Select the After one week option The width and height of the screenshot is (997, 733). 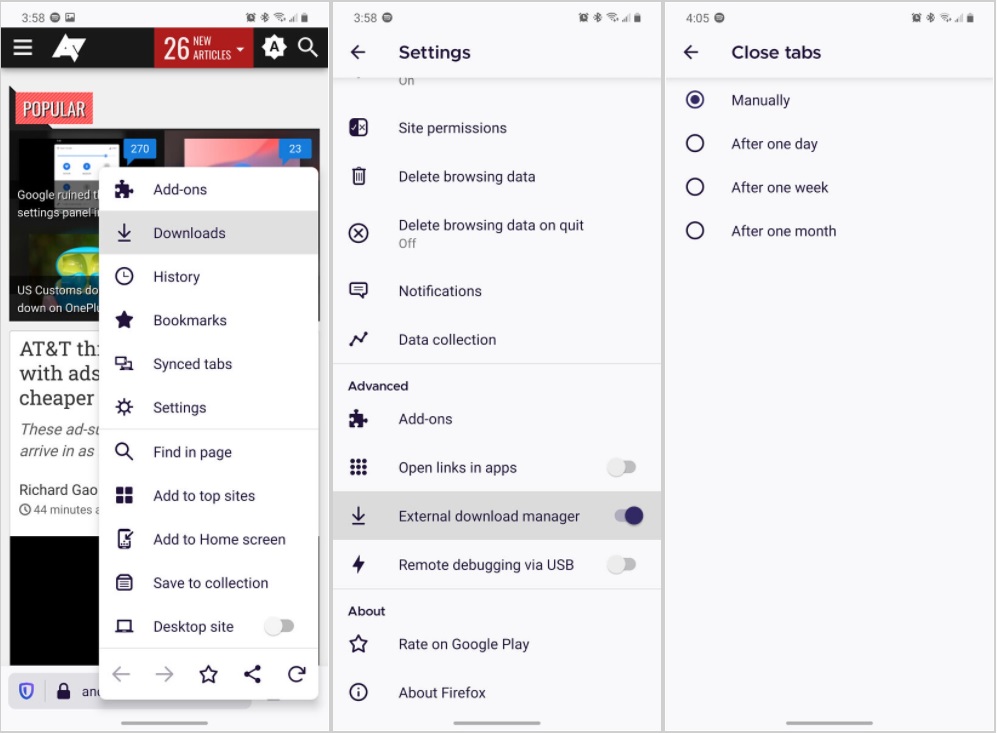point(695,187)
